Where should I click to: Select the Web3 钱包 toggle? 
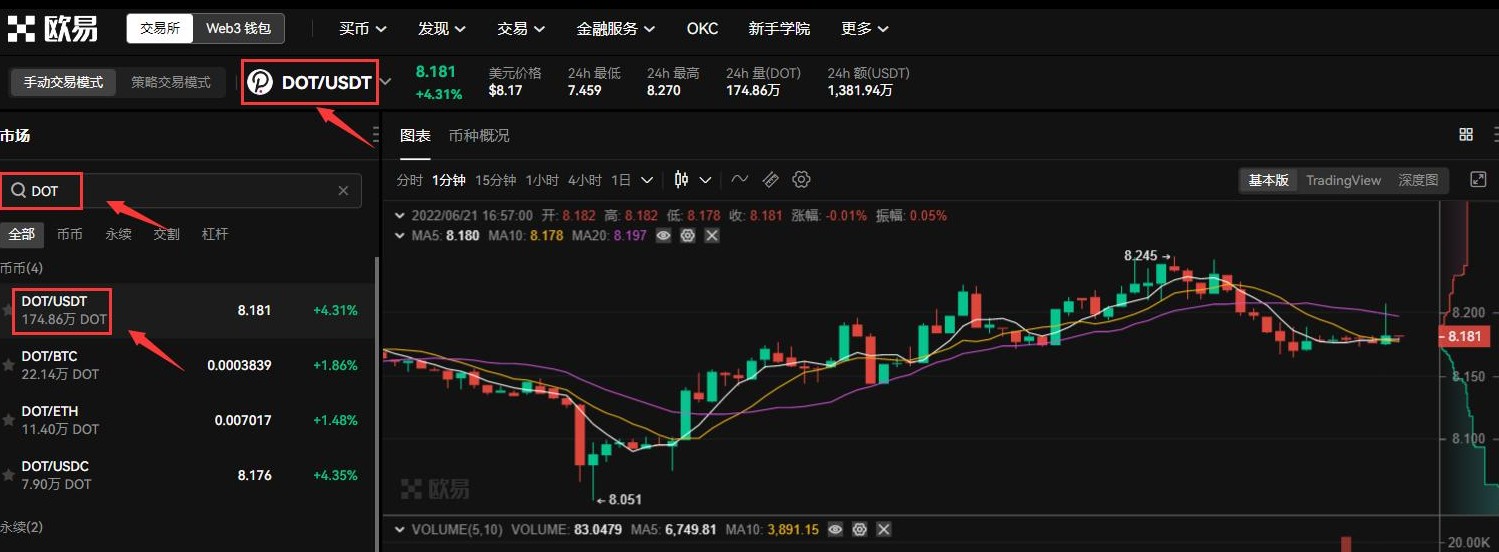coord(238,28)
